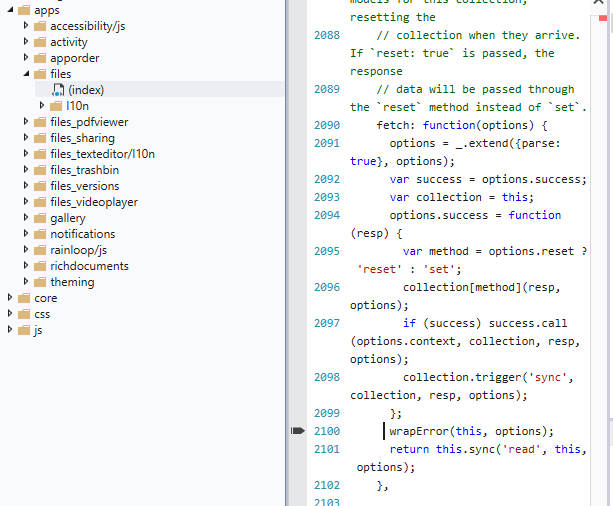This screenshot has width=613, height=506.
Task: Open the (index) file in files
Action: 86,90
